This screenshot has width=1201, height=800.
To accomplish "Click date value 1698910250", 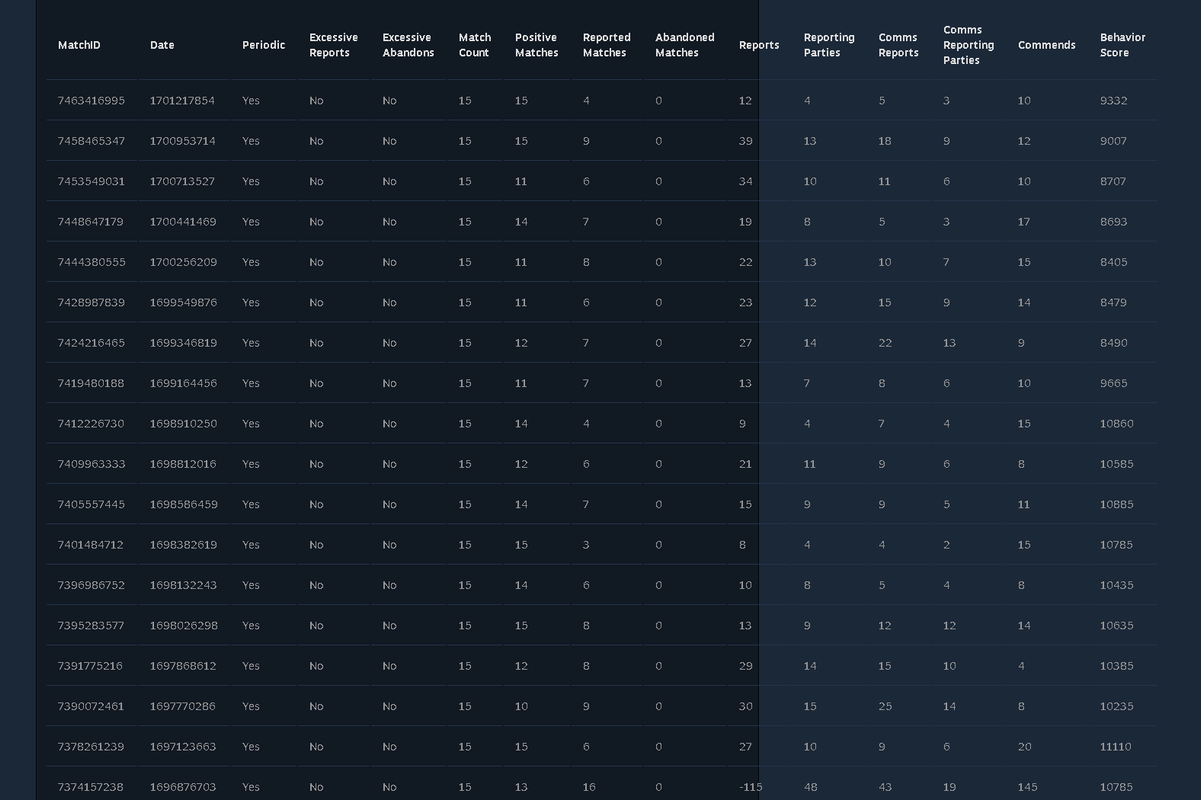I will click(183, 424).
